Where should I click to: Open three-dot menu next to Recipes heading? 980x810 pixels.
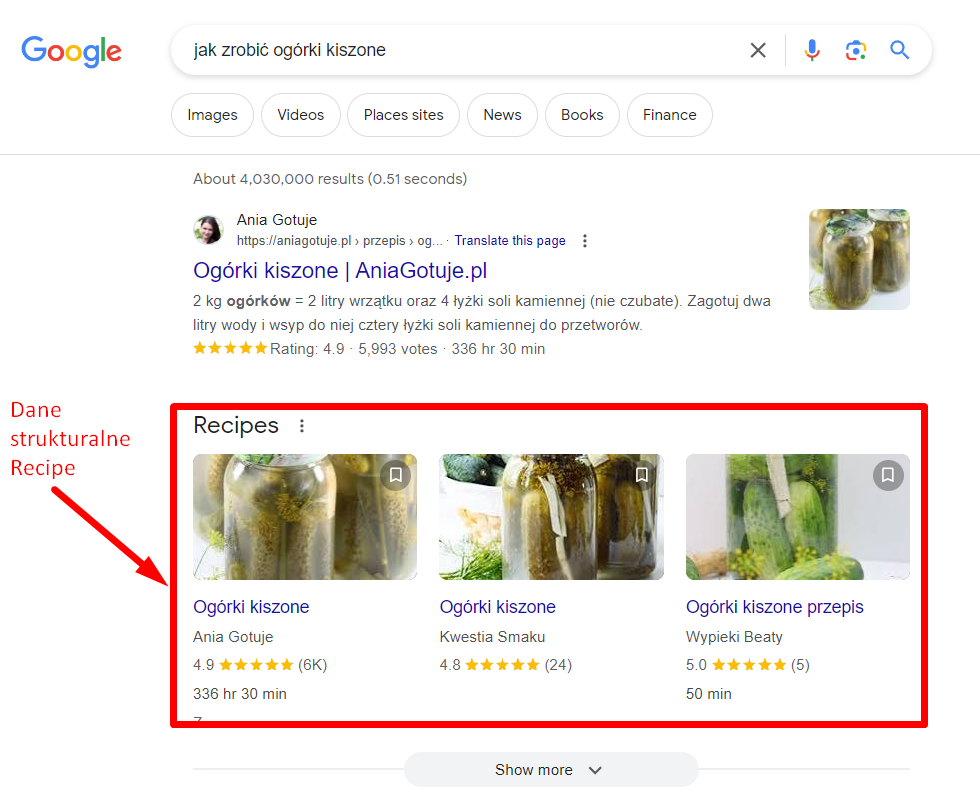click(x=302, y=426)
